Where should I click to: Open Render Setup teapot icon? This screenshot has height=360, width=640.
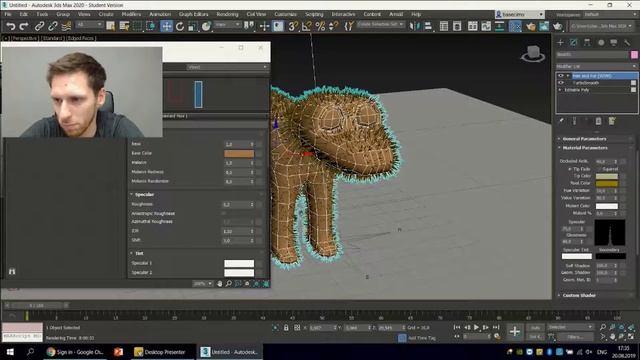coord(531,27)
